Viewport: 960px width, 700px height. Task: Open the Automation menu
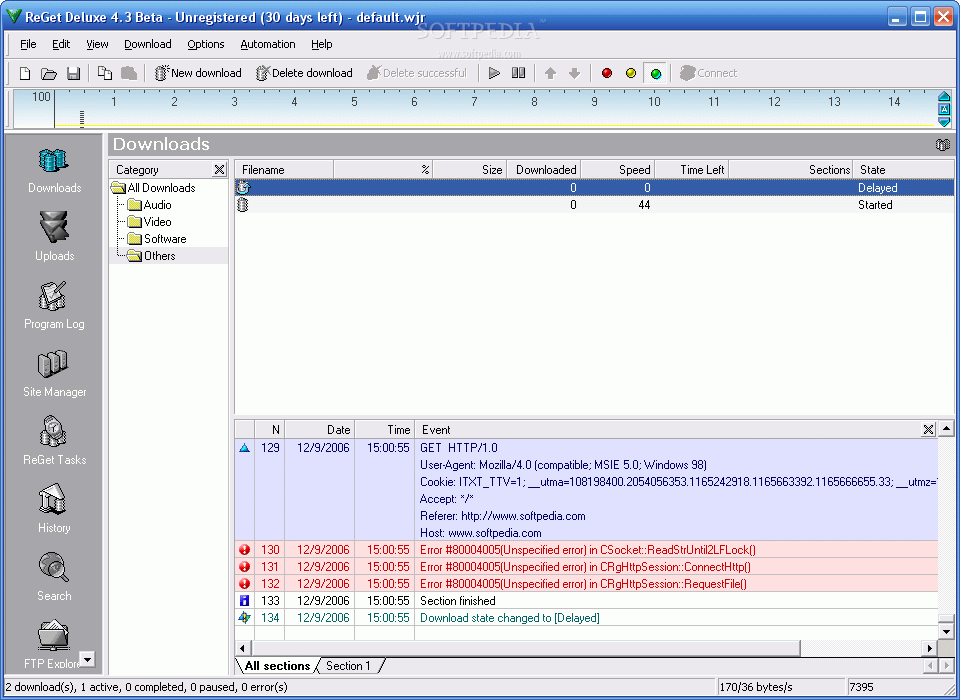coord(267,44)
